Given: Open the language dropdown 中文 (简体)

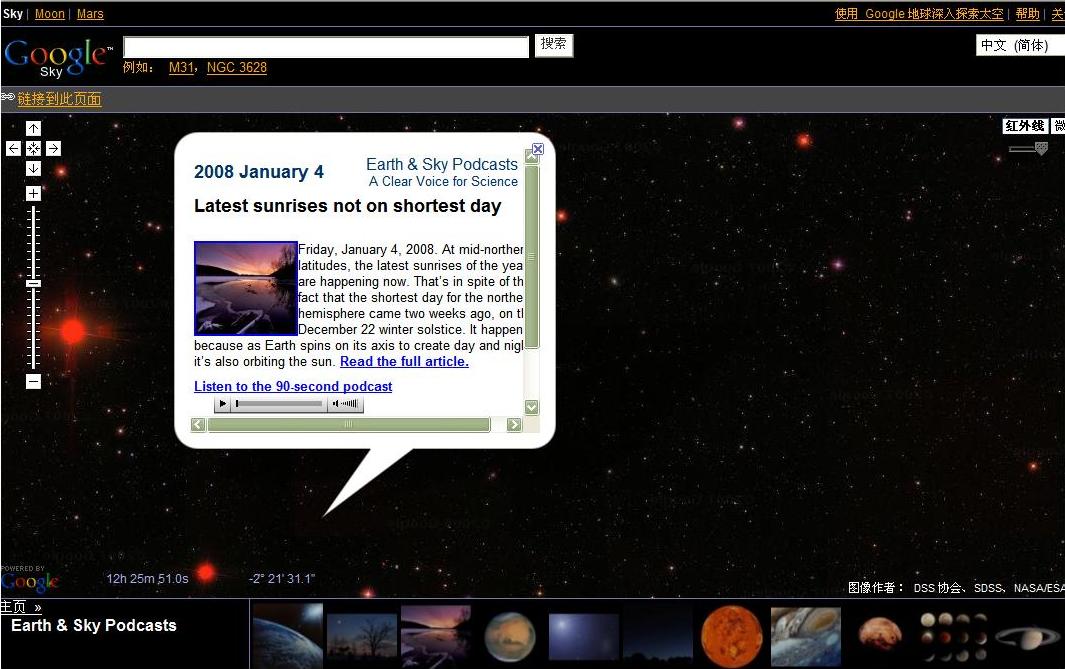Looking at the screenshot, I should (1019, 46).
